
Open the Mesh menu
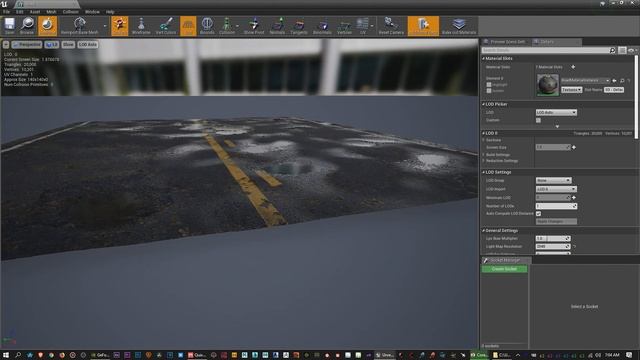click(x=51, y=12)
